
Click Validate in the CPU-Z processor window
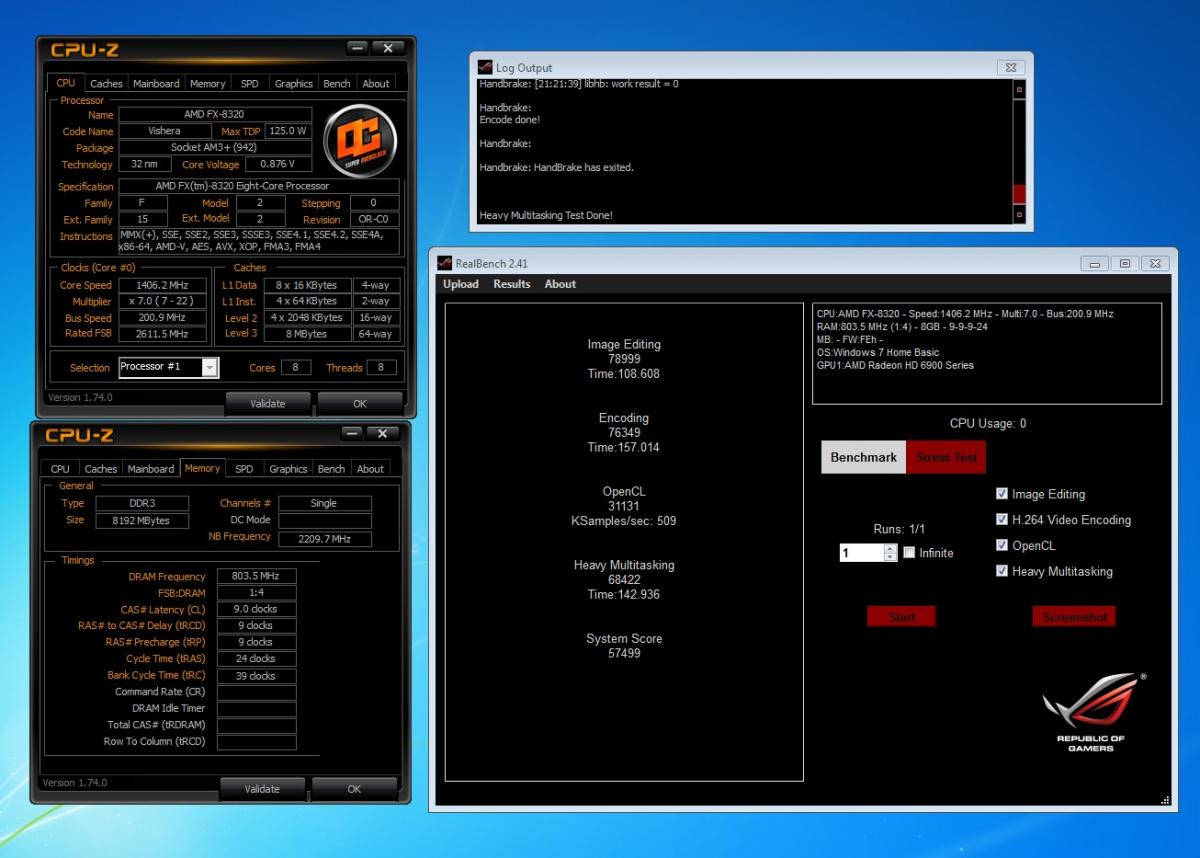point(267,404)
